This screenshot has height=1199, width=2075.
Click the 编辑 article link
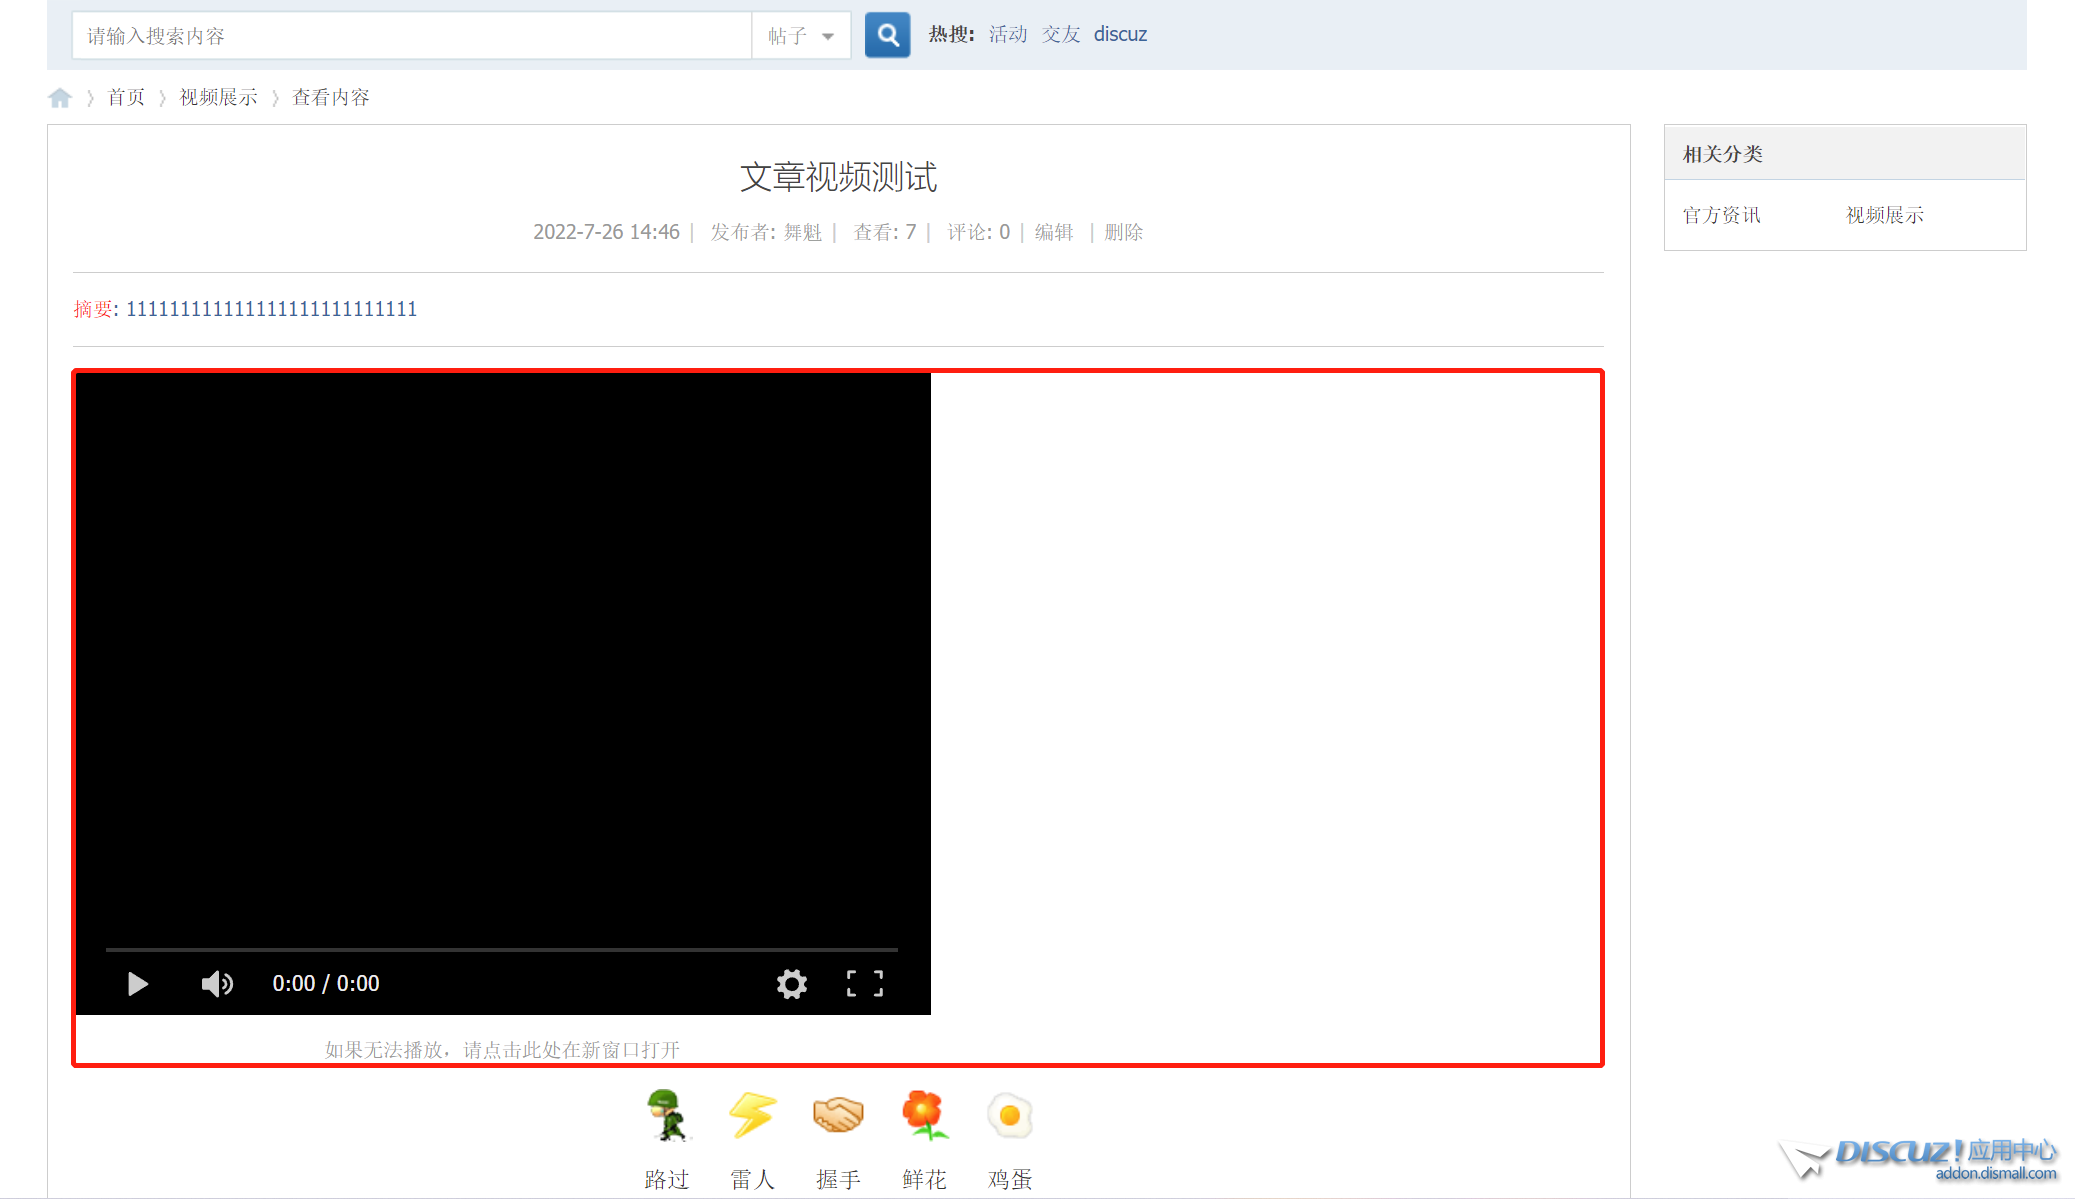(x=1054, y=232)
